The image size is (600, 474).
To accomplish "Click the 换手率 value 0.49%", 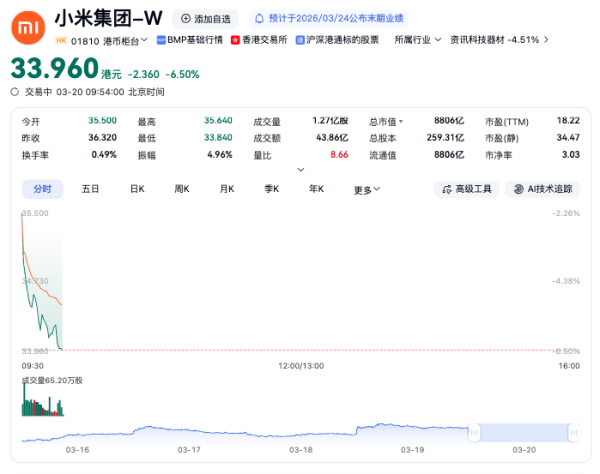I will click(x=104, y=155).
